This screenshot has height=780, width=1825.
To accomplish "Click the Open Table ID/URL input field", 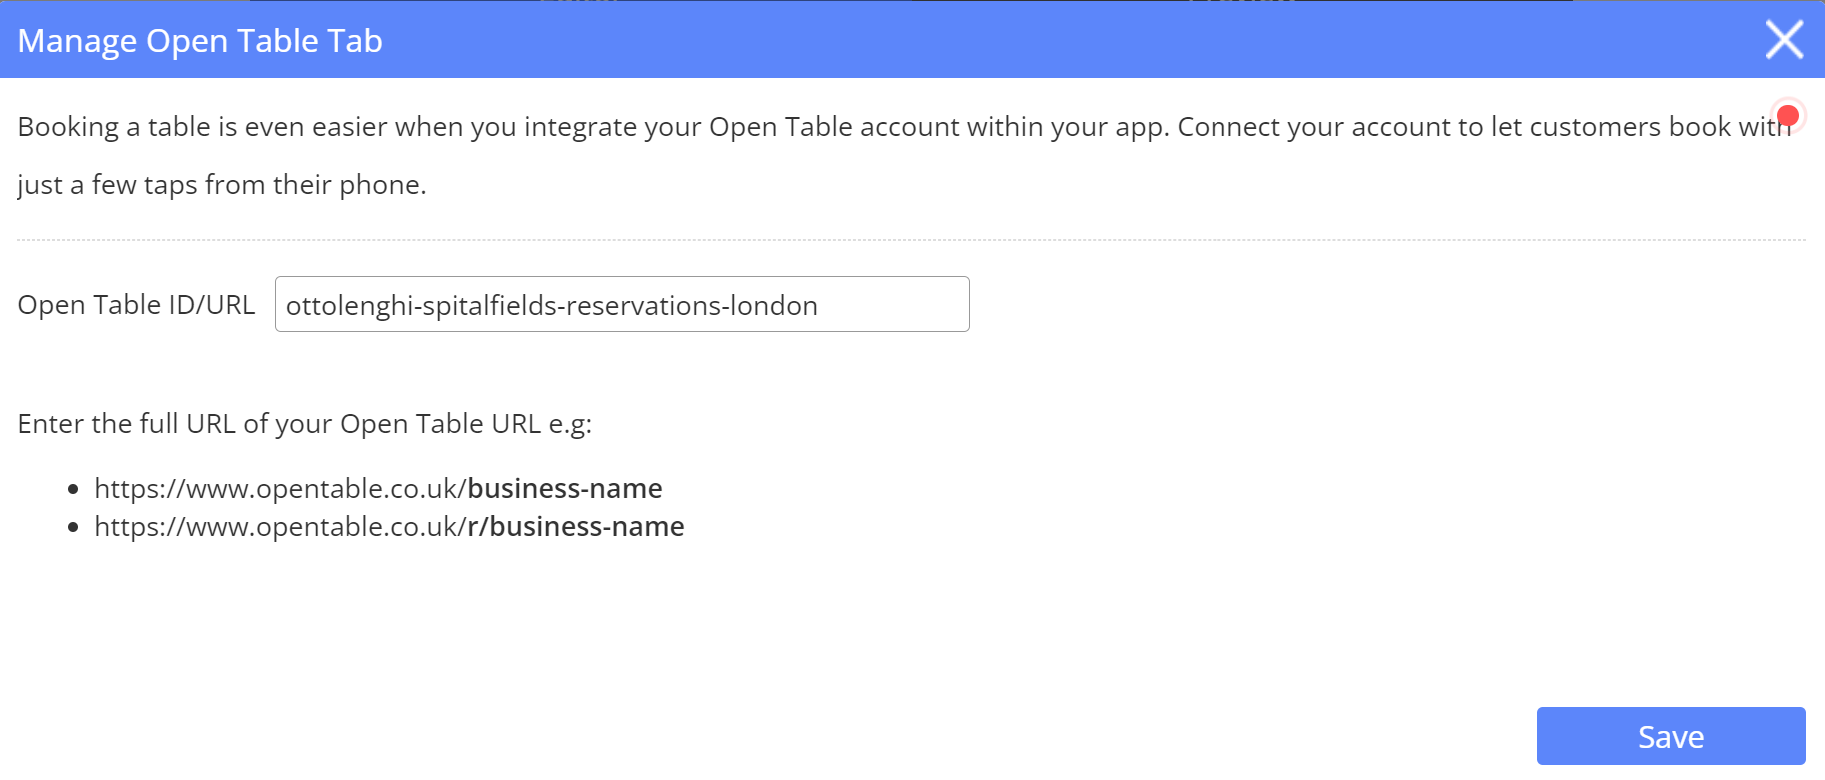I will click(622, 304).
